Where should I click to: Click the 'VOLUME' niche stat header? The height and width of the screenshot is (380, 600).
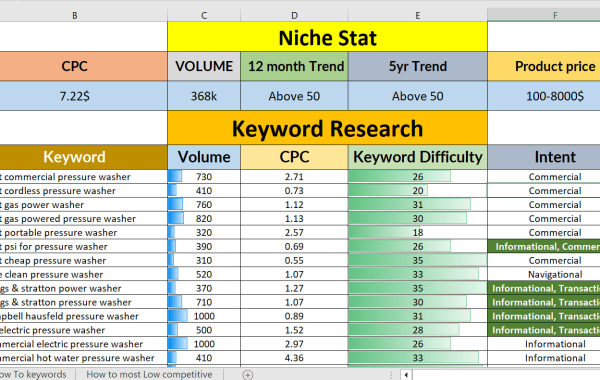[x=204, y=66]
